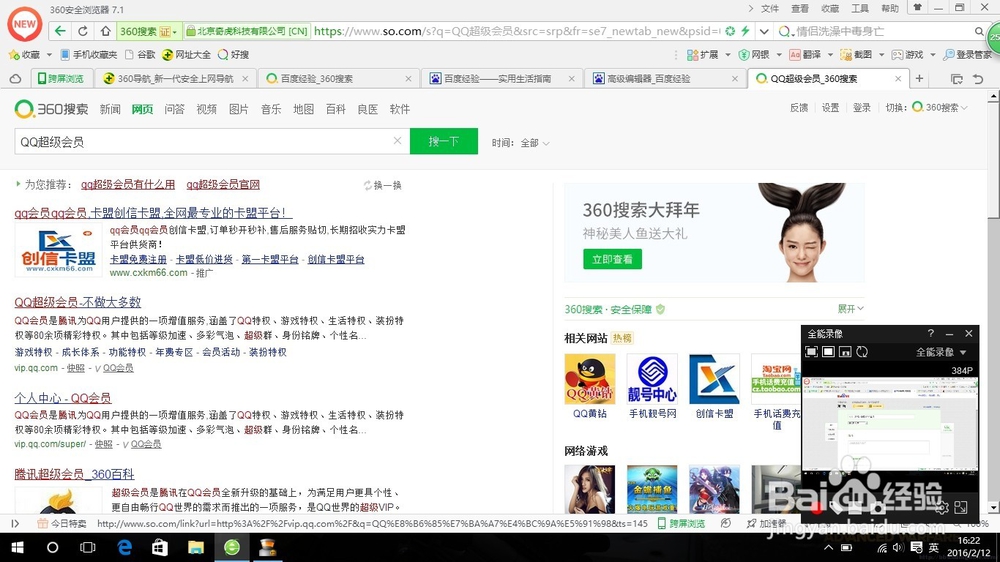Select the 新闻 search category

click(x=110, y=110)
